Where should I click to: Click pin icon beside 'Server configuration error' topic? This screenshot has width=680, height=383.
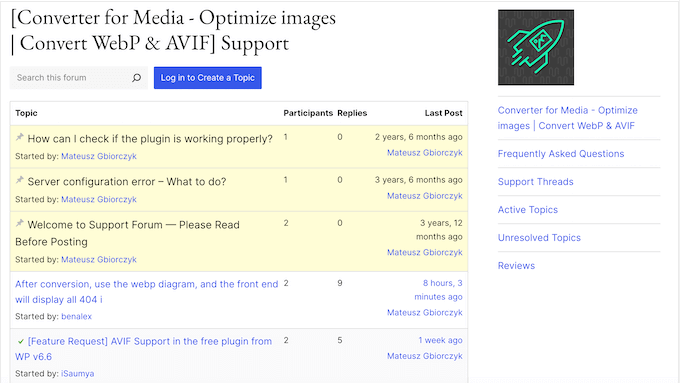(20, 180)
